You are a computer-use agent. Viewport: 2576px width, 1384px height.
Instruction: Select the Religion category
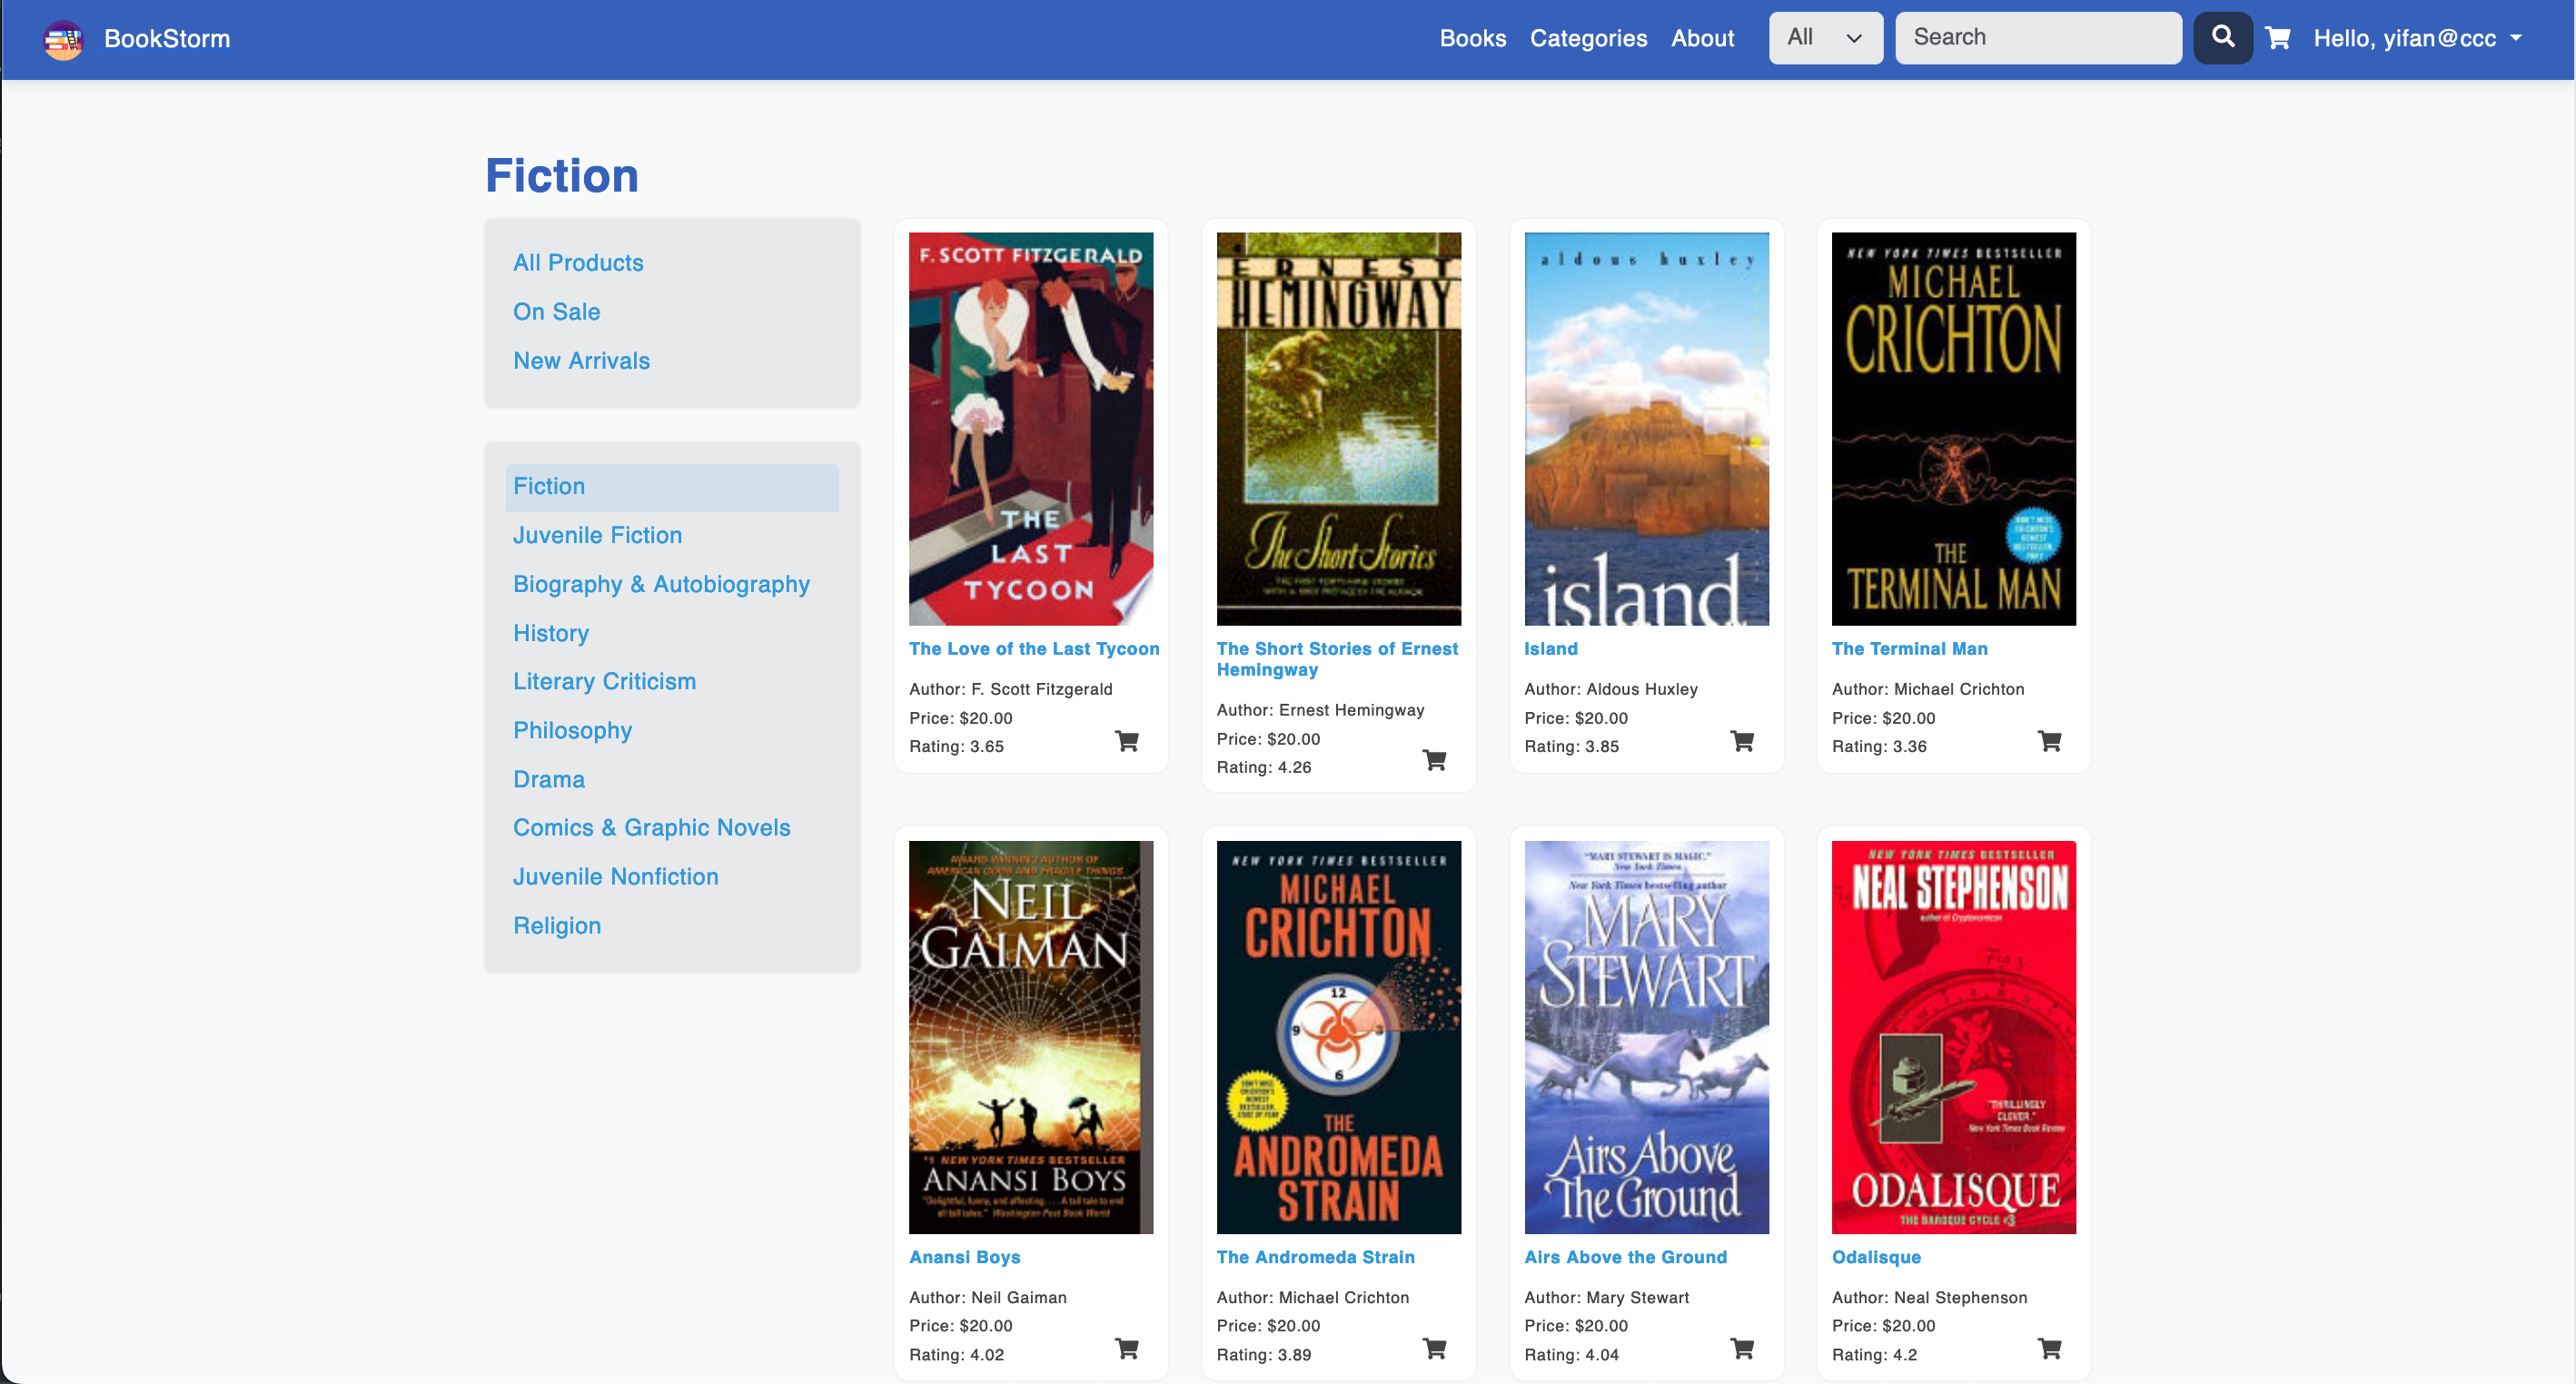[557, 925]
